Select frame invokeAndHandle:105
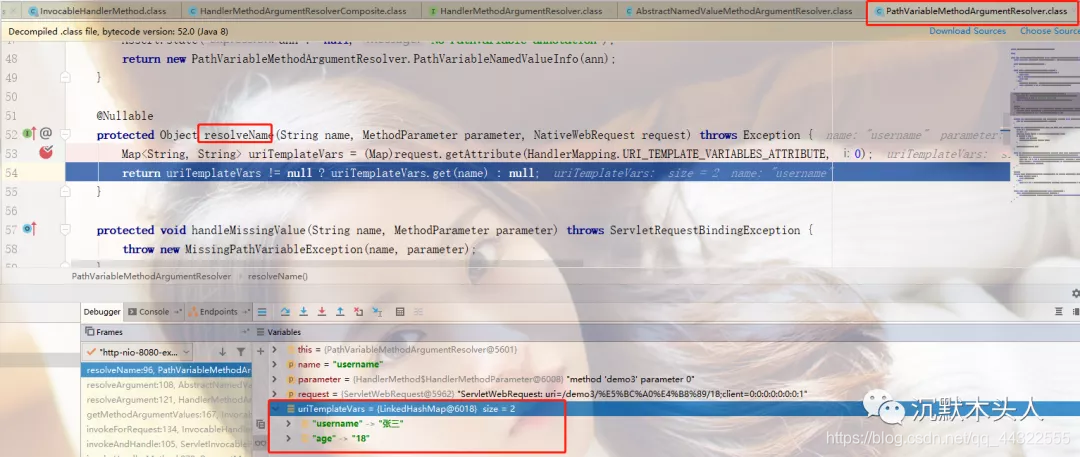Screen dimensions: 1080x457 166,444
